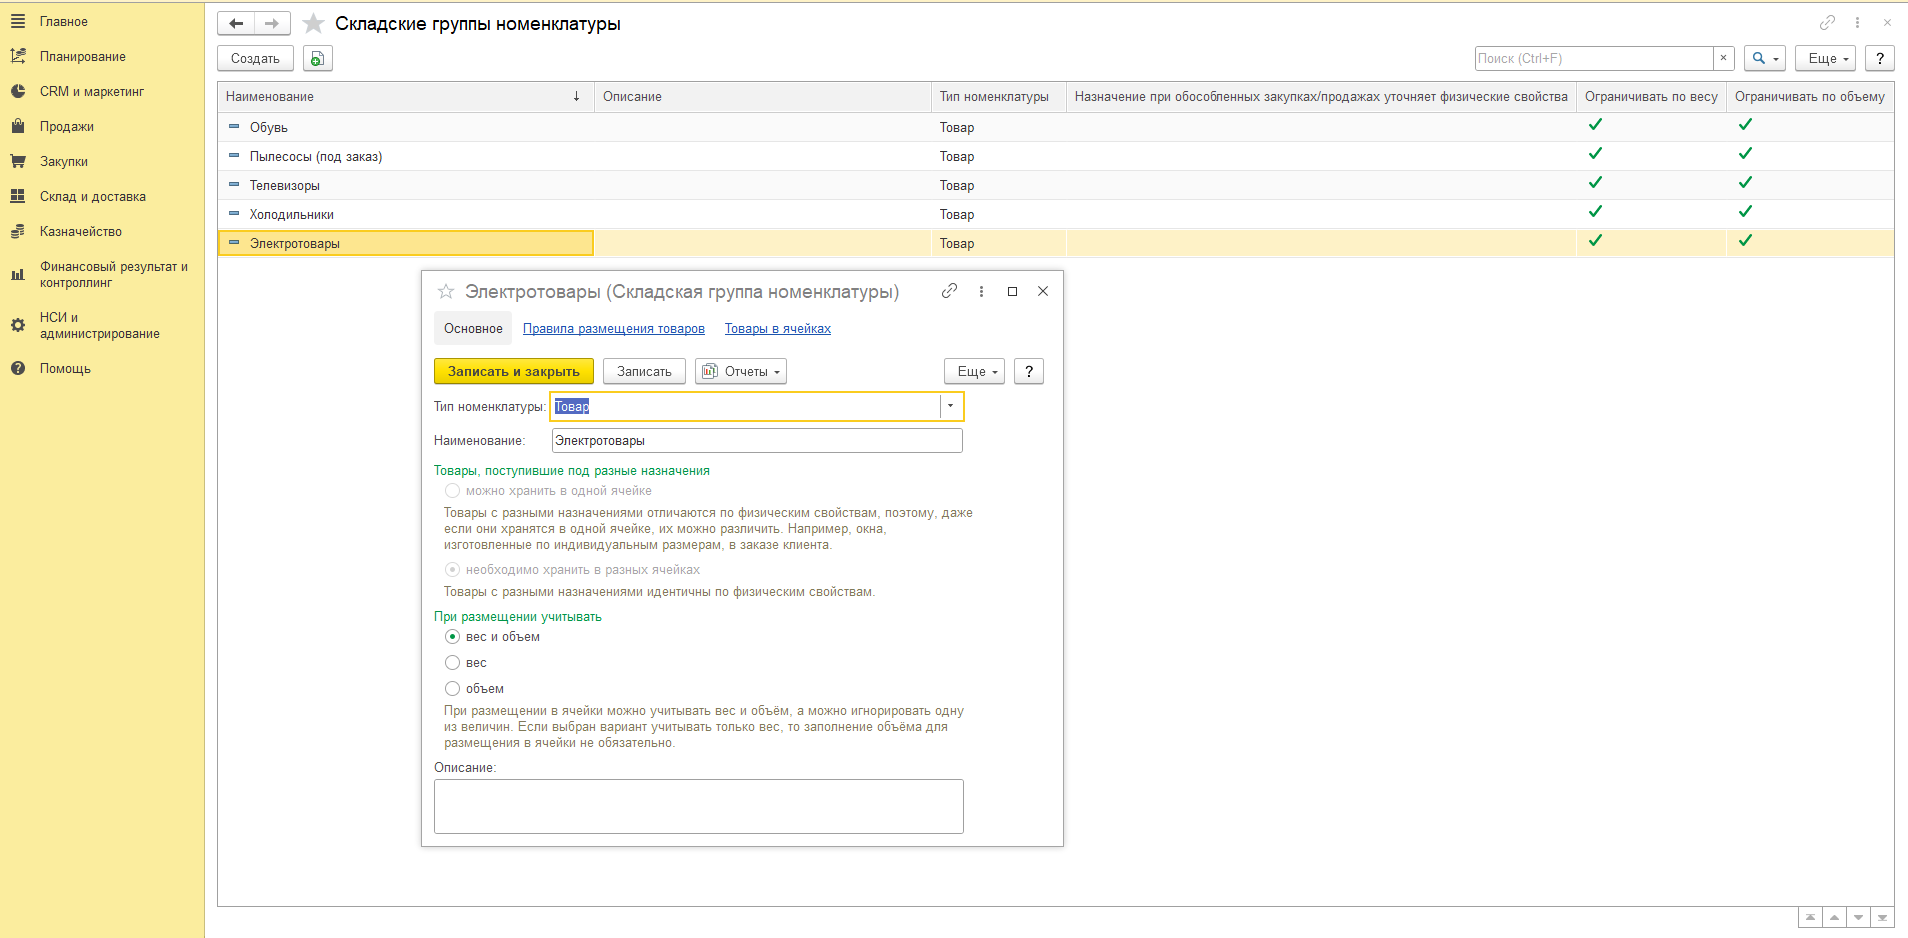The image size is (1908, 938).
Task: Select the Пылесосы (под заказ) row
Action: (1055, 156)
